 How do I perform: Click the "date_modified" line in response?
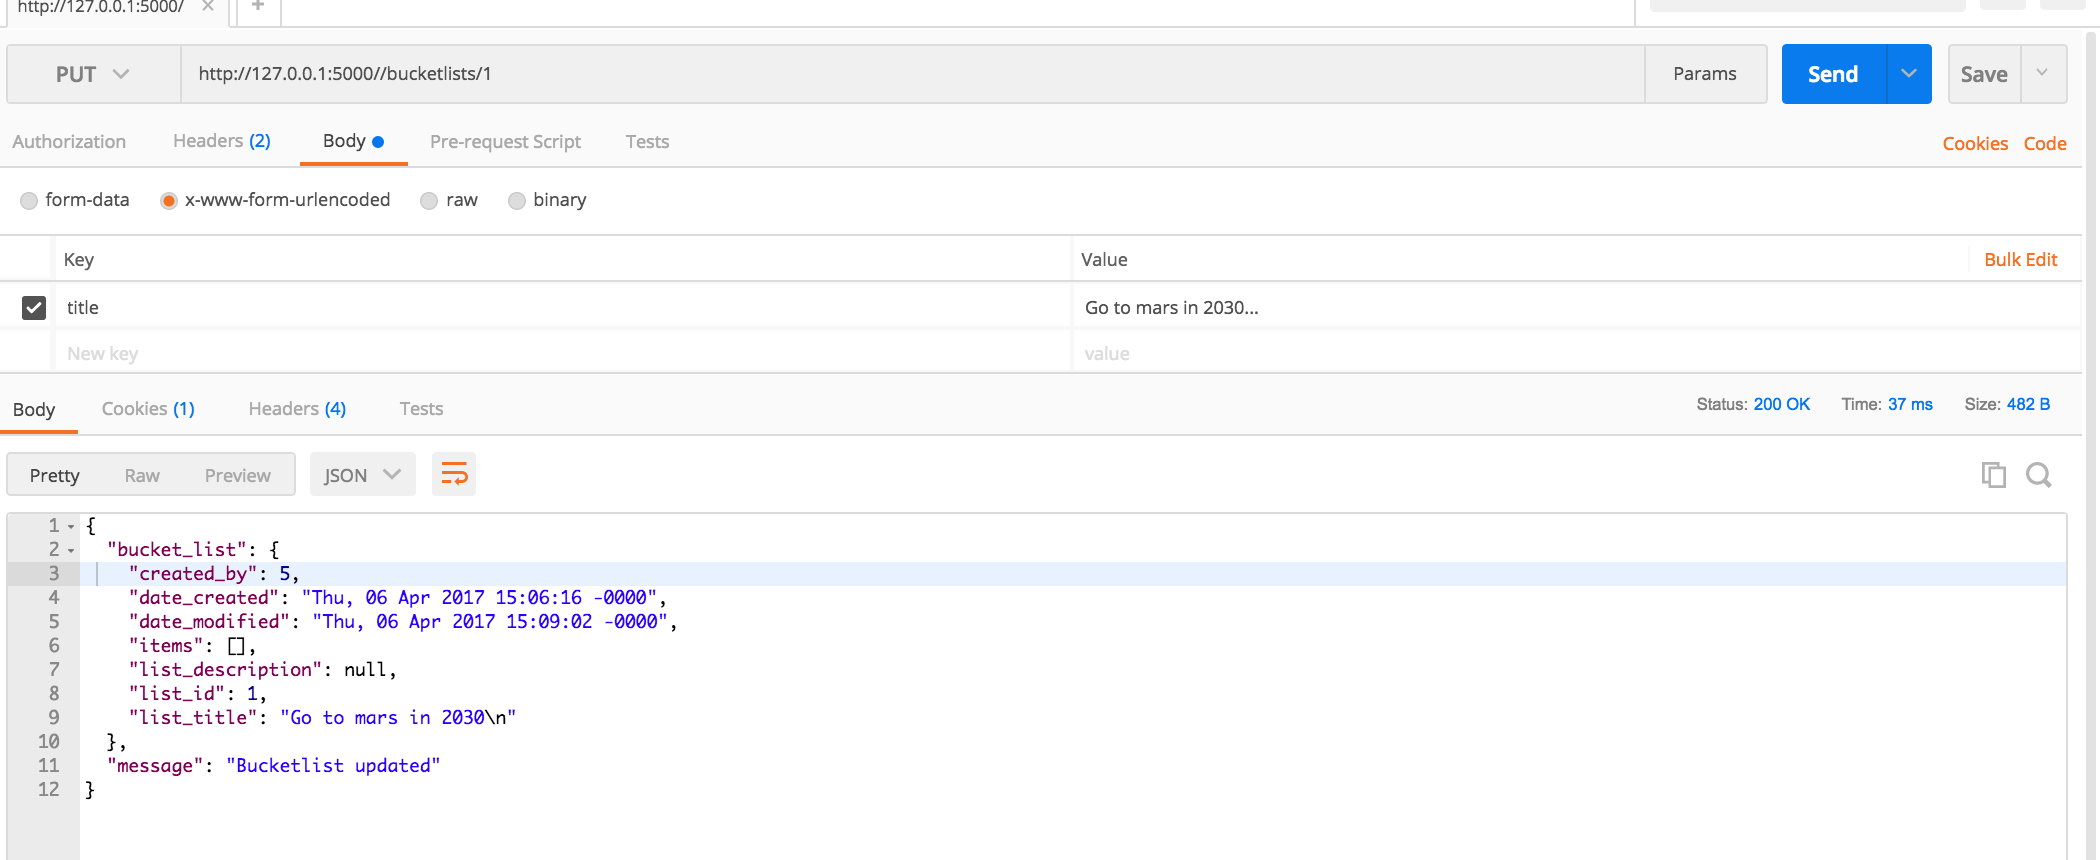[x=403, y=622]
